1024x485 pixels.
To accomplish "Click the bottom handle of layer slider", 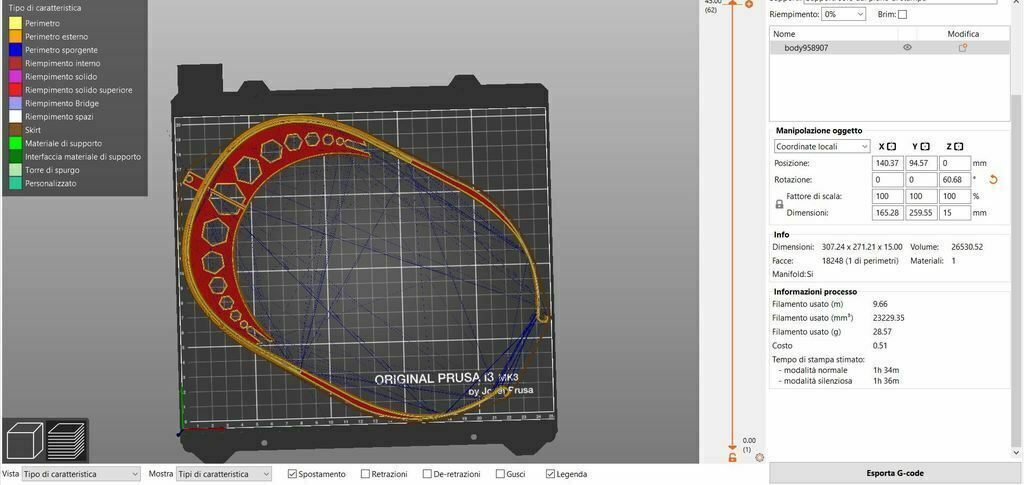I will coord(733,445).
